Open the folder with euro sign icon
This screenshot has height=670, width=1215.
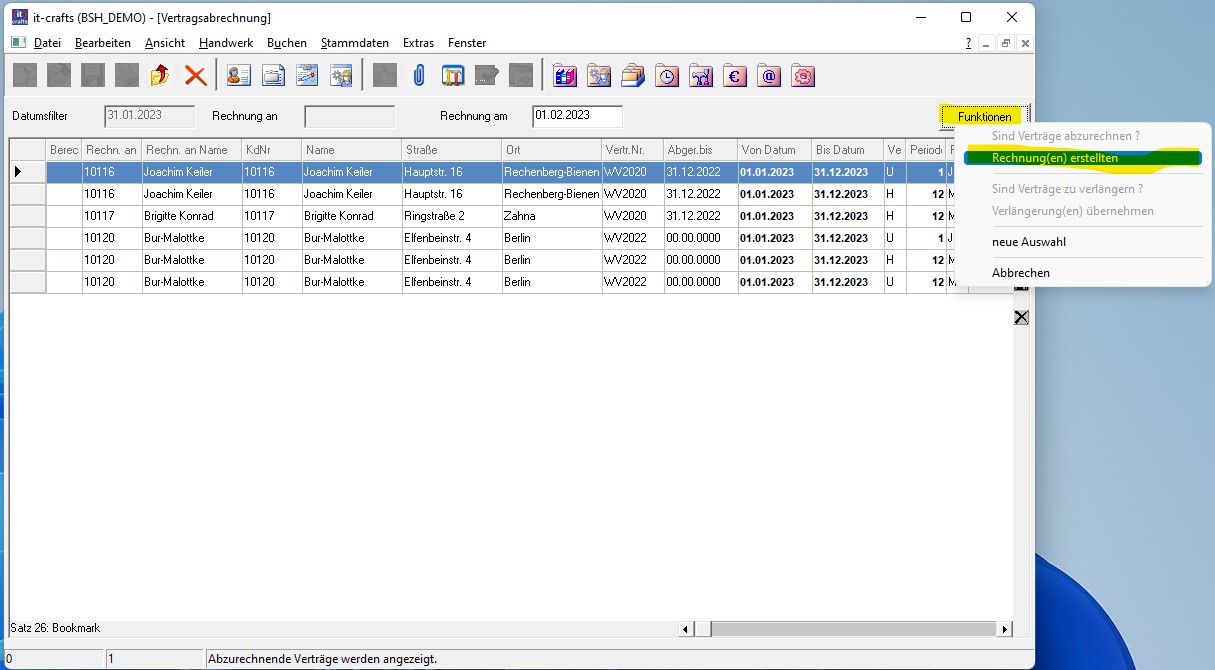pyautogui.click(x=735, y=75)
